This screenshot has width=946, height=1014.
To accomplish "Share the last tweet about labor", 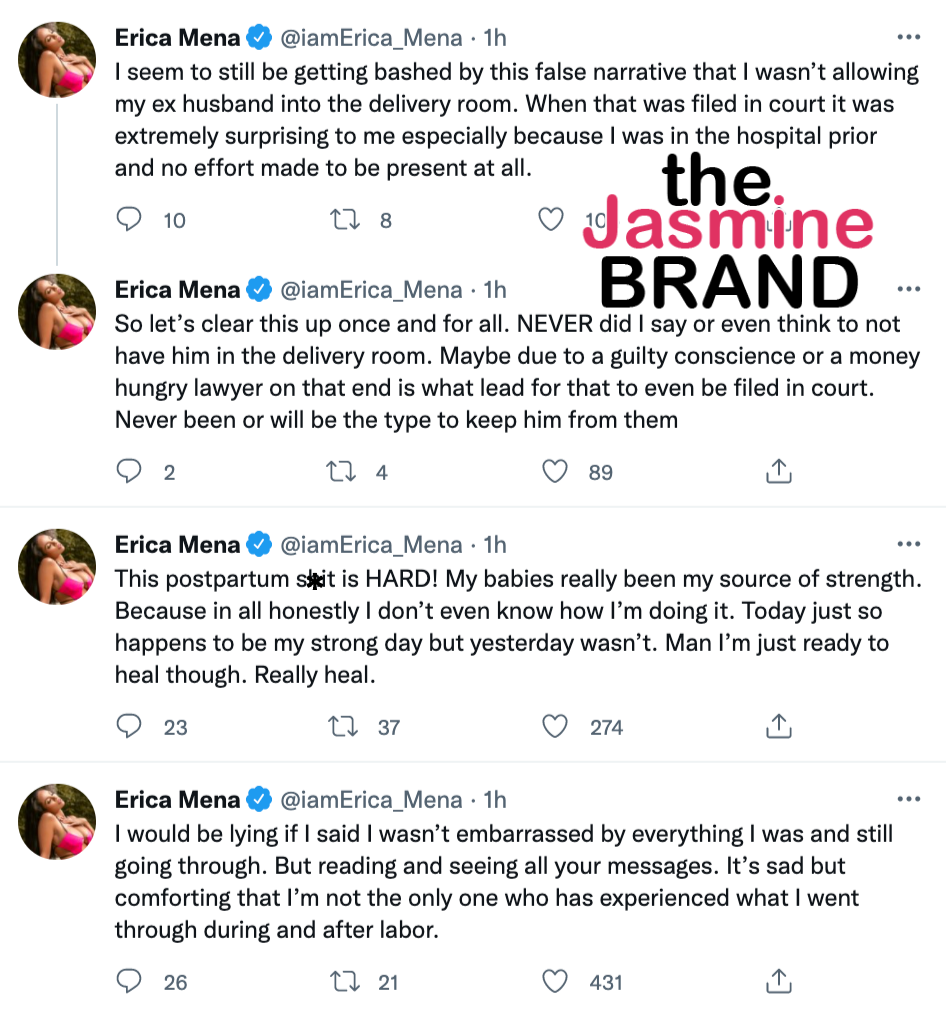I will click(x=779, y=981).
